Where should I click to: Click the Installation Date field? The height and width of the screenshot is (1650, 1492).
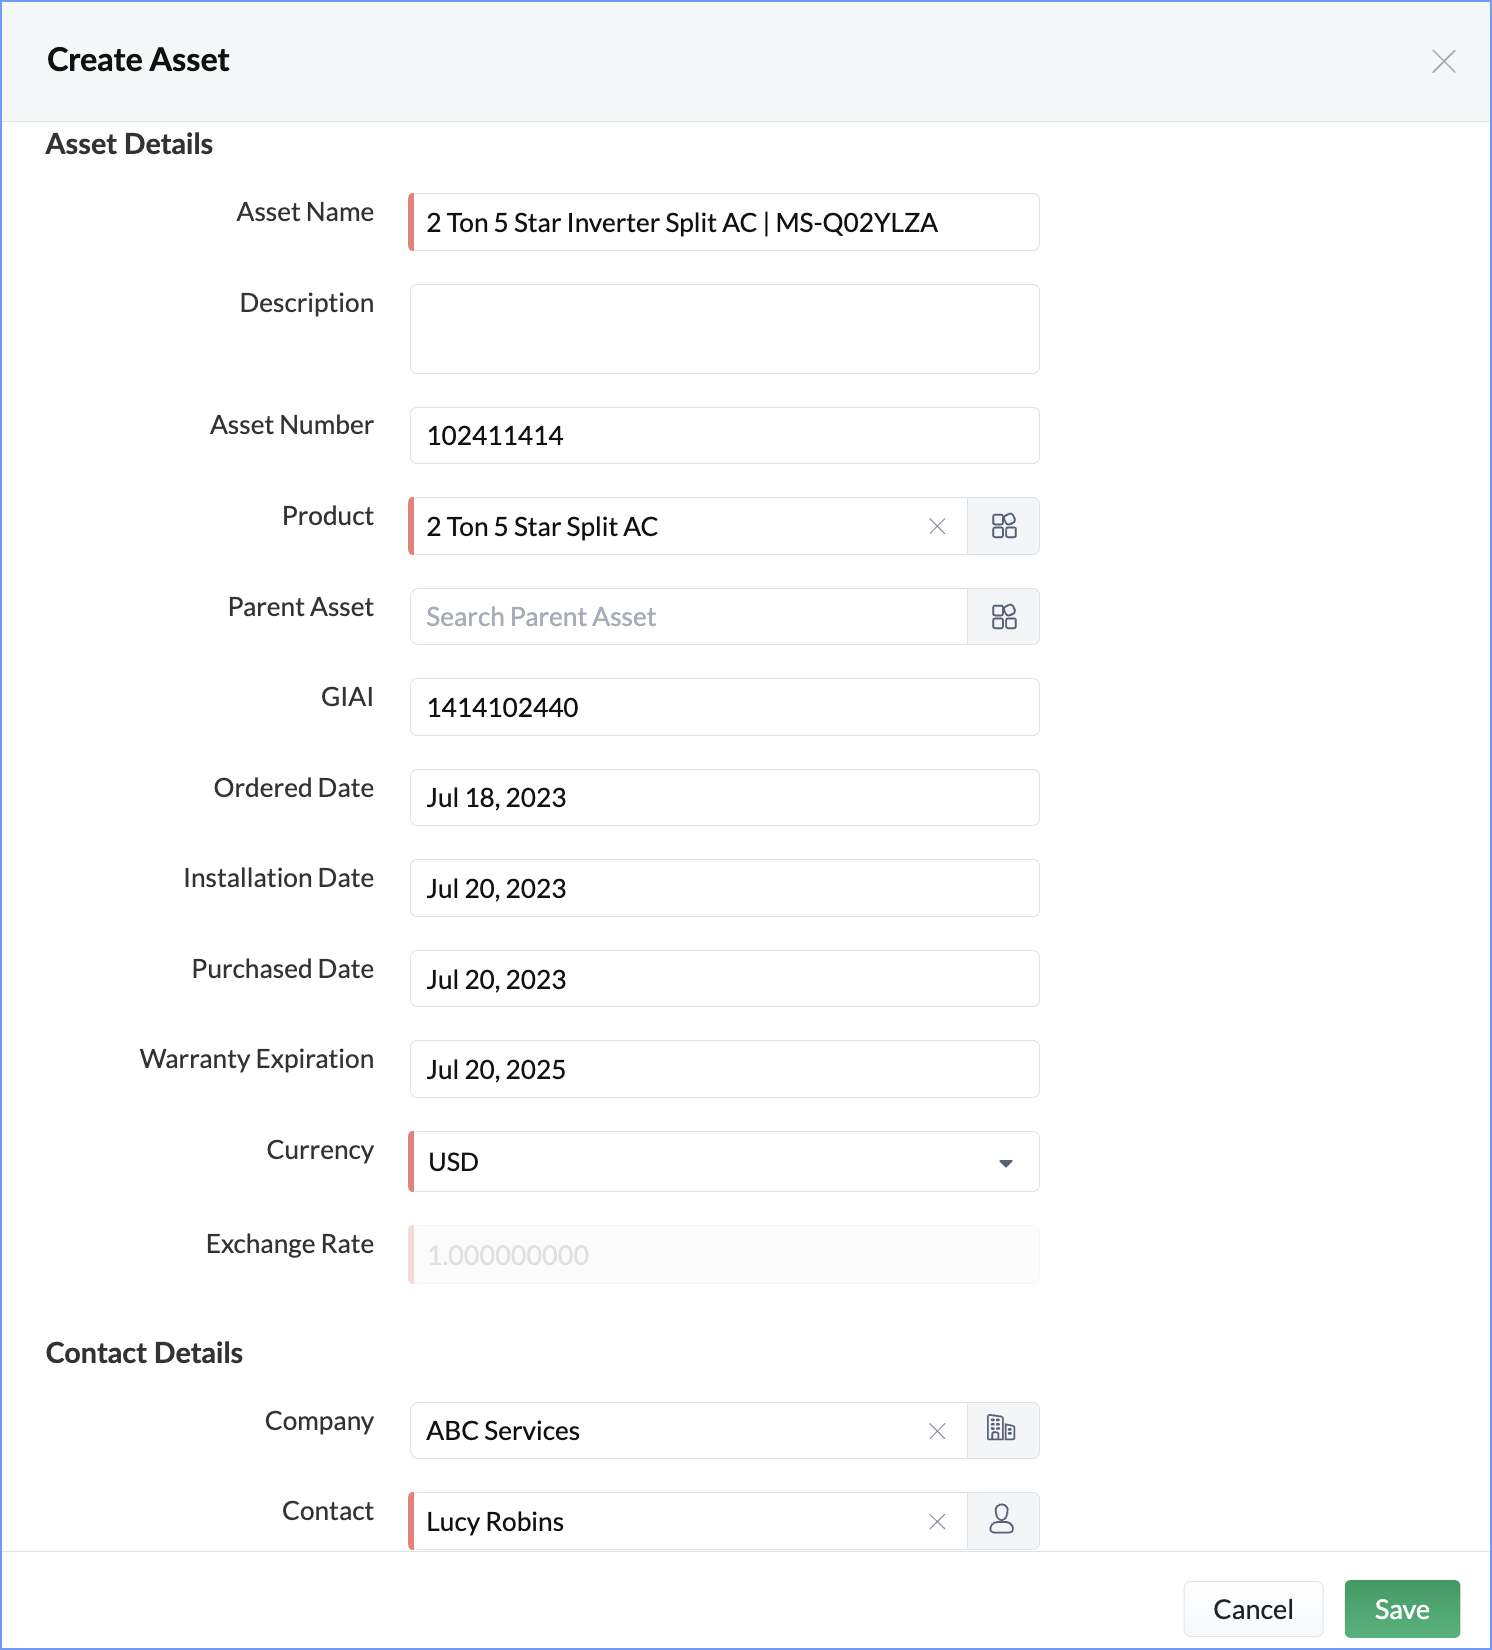point(724,888)
